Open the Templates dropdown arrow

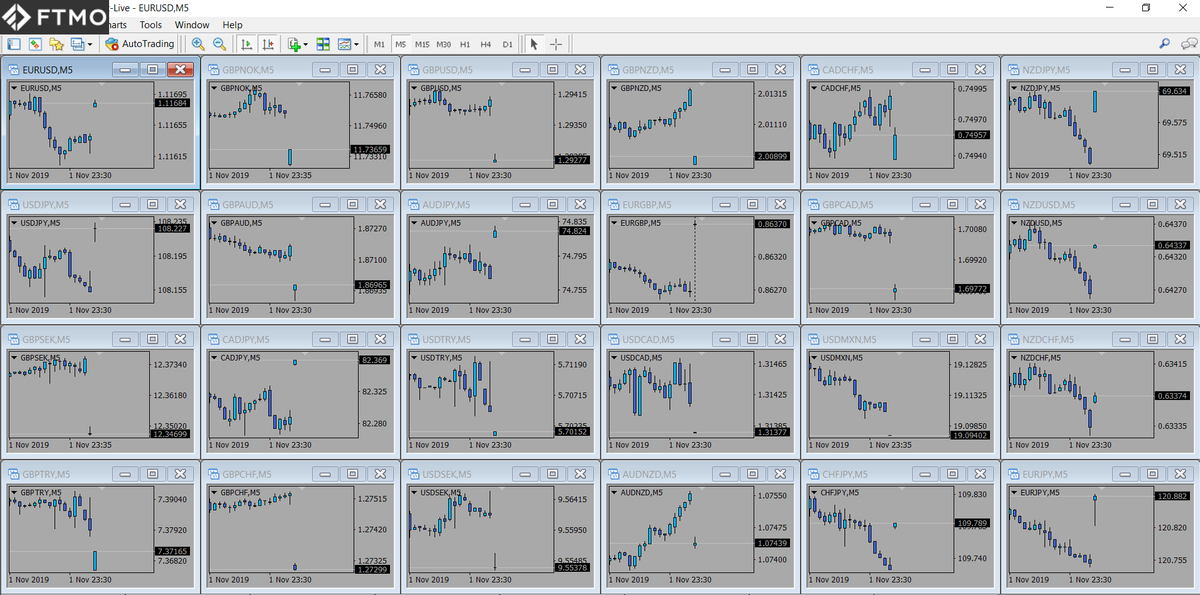pyautogui.click(x=357, y=44)
